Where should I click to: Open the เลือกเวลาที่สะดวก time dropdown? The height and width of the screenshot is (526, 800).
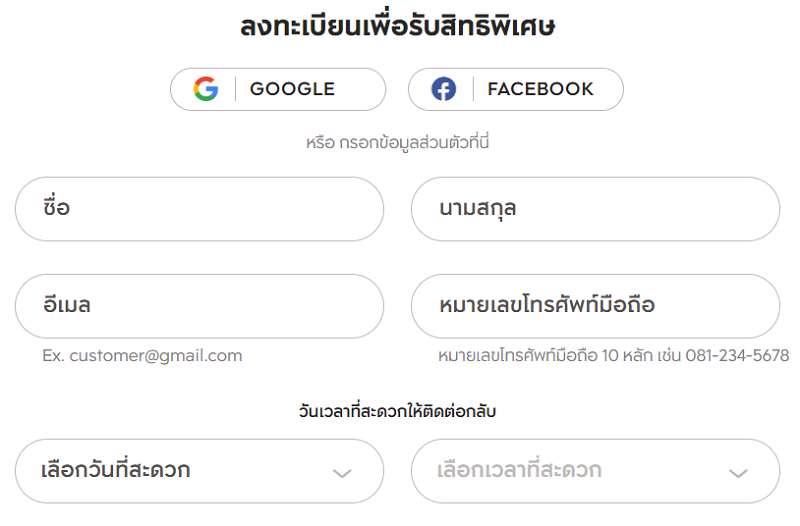click(x=595, y=471)
